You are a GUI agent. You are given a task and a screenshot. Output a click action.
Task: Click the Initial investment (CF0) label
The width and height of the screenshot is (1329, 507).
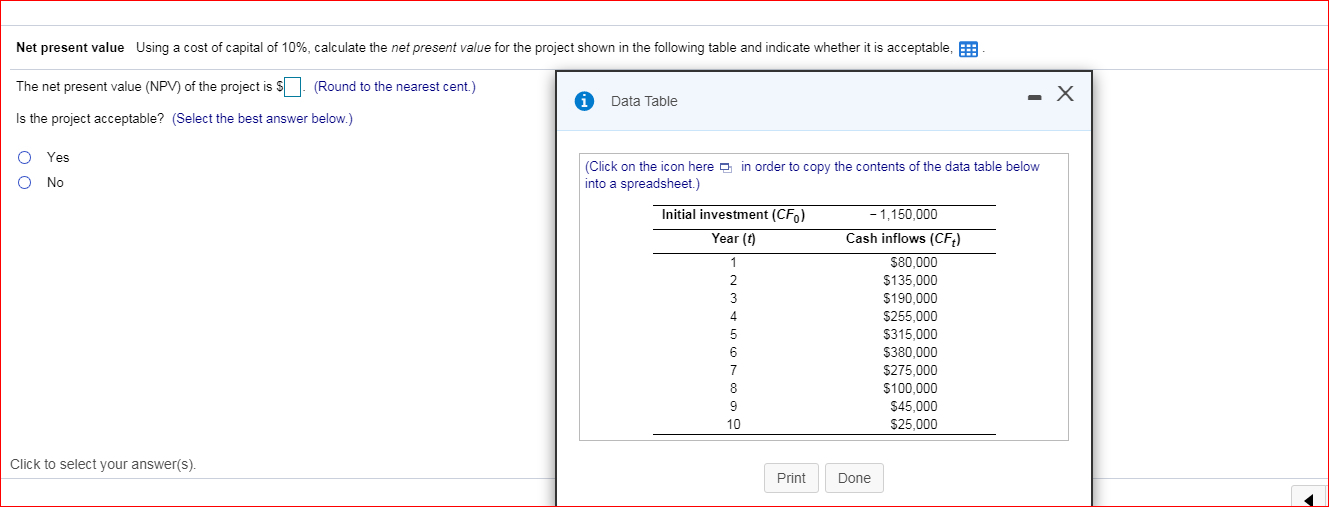(734, 215)
